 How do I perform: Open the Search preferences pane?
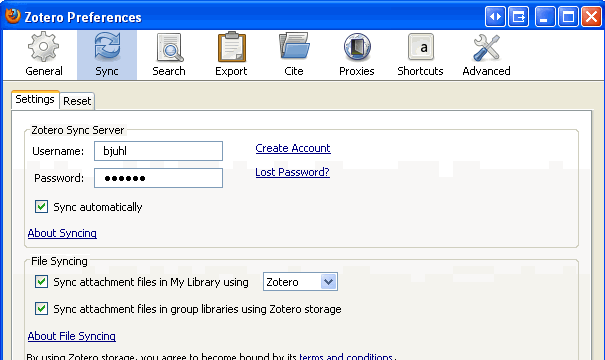click(169, 55)
